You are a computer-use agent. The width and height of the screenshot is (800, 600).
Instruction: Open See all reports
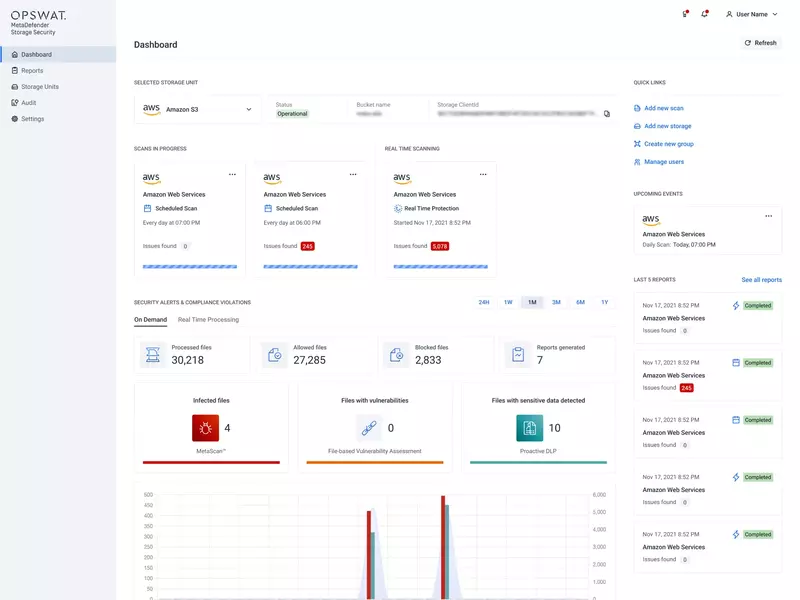click(760, 279)
